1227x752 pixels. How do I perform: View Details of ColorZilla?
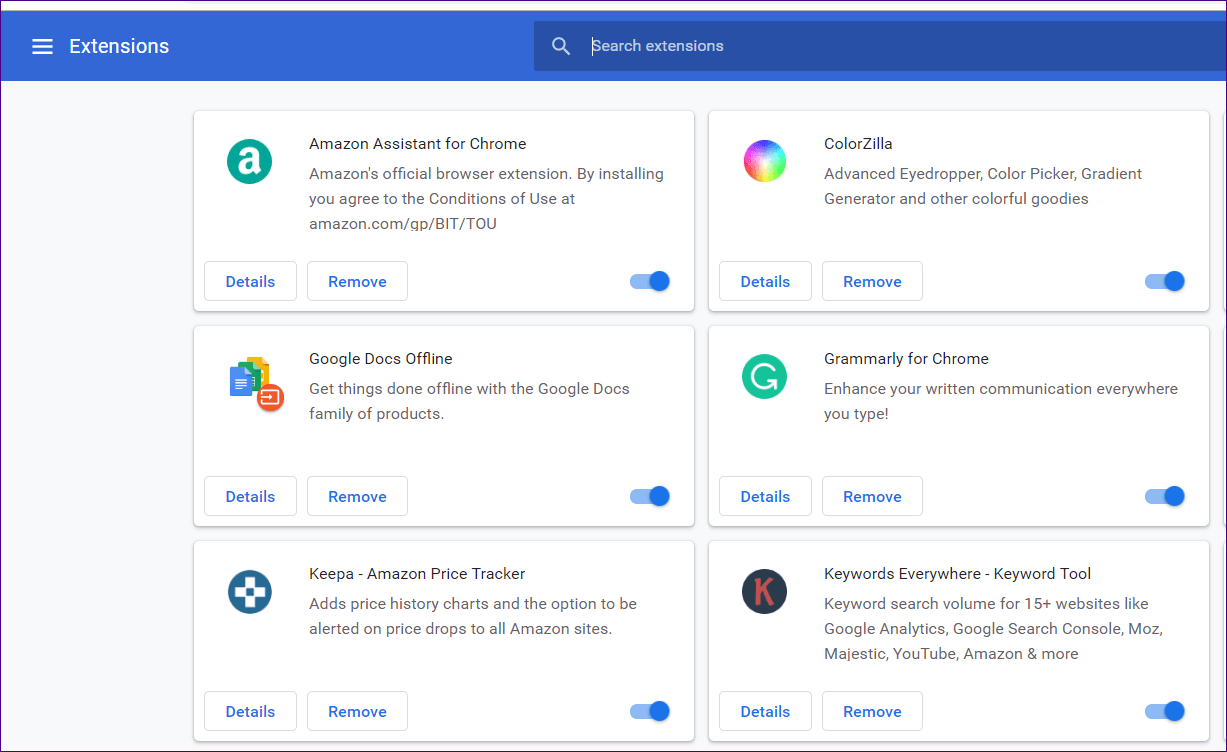click(x=765, y=281)
